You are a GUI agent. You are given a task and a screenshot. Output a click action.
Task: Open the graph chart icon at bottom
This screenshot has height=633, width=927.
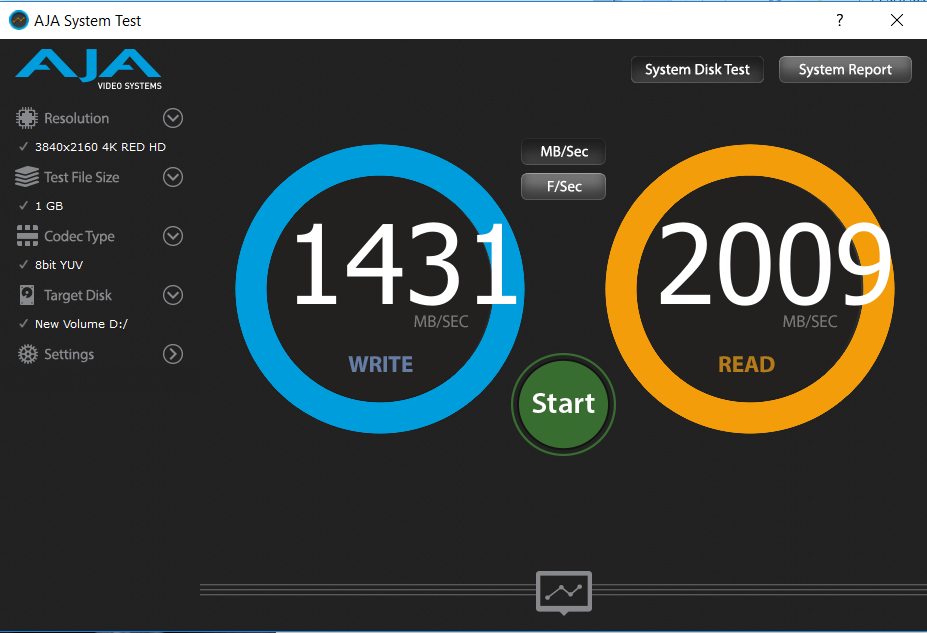click(x=563, y=592)
